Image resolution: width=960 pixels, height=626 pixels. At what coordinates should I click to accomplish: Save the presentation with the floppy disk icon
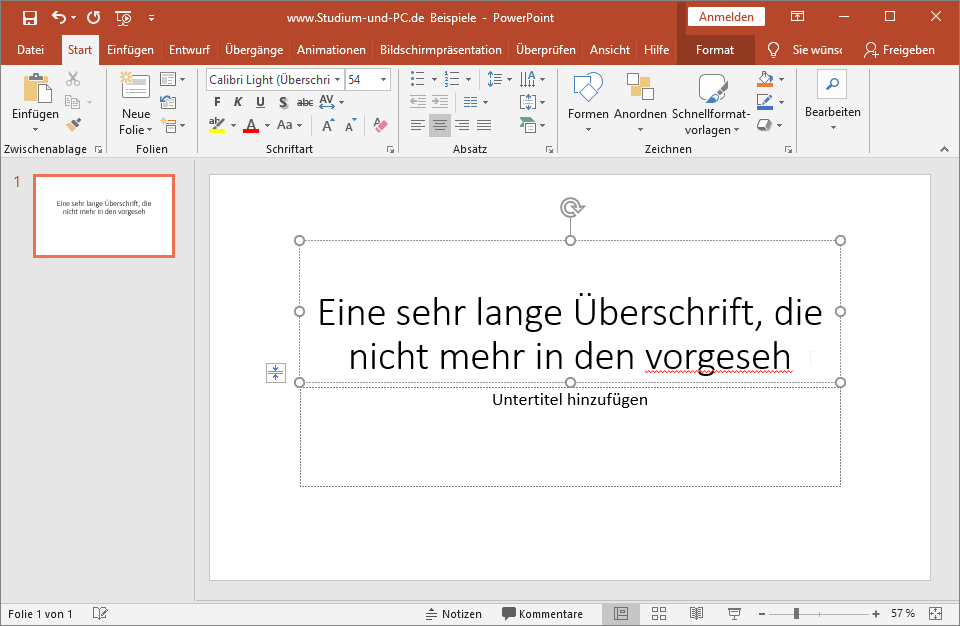(29, 18)
